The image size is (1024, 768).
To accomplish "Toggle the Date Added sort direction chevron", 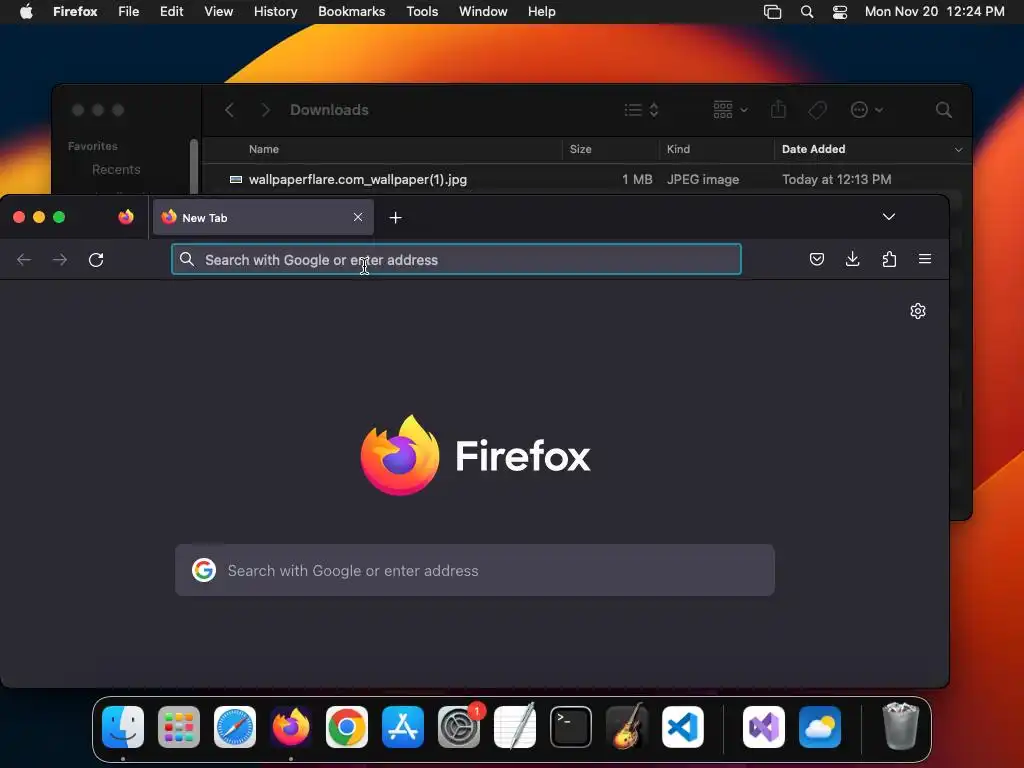I will (958, 150).
